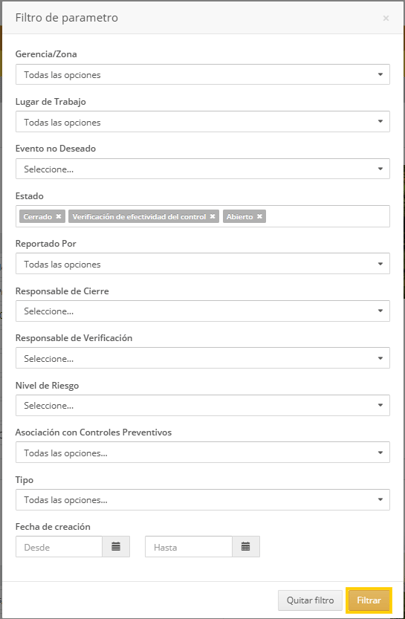This screenshot has width=405, height=619.
Task: Remove the Cerrado tag from Estado
Action: (58, 216)
